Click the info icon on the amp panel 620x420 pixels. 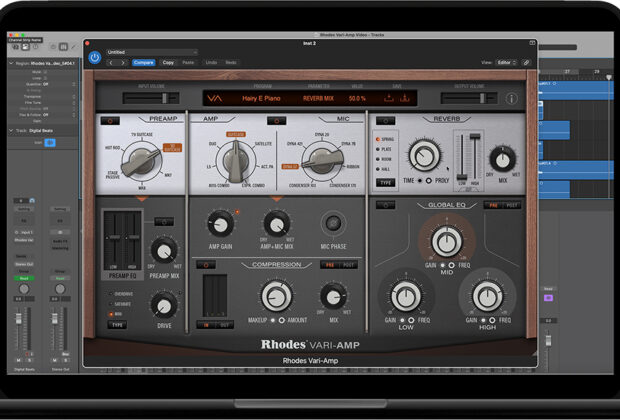point(512,99)
